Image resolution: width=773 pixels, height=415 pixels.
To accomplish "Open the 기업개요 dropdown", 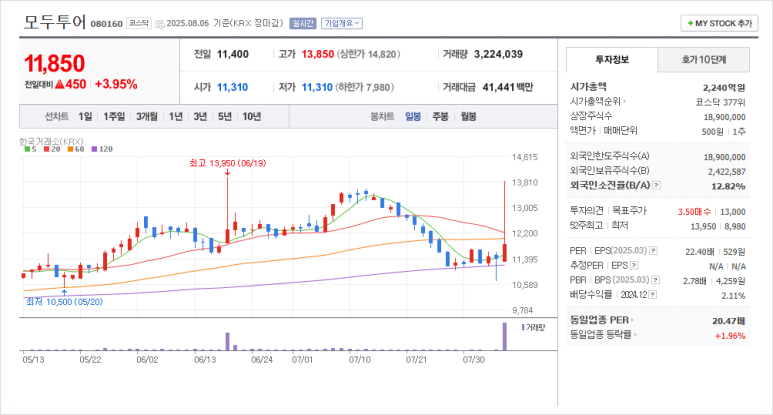I will pos(342,23).
